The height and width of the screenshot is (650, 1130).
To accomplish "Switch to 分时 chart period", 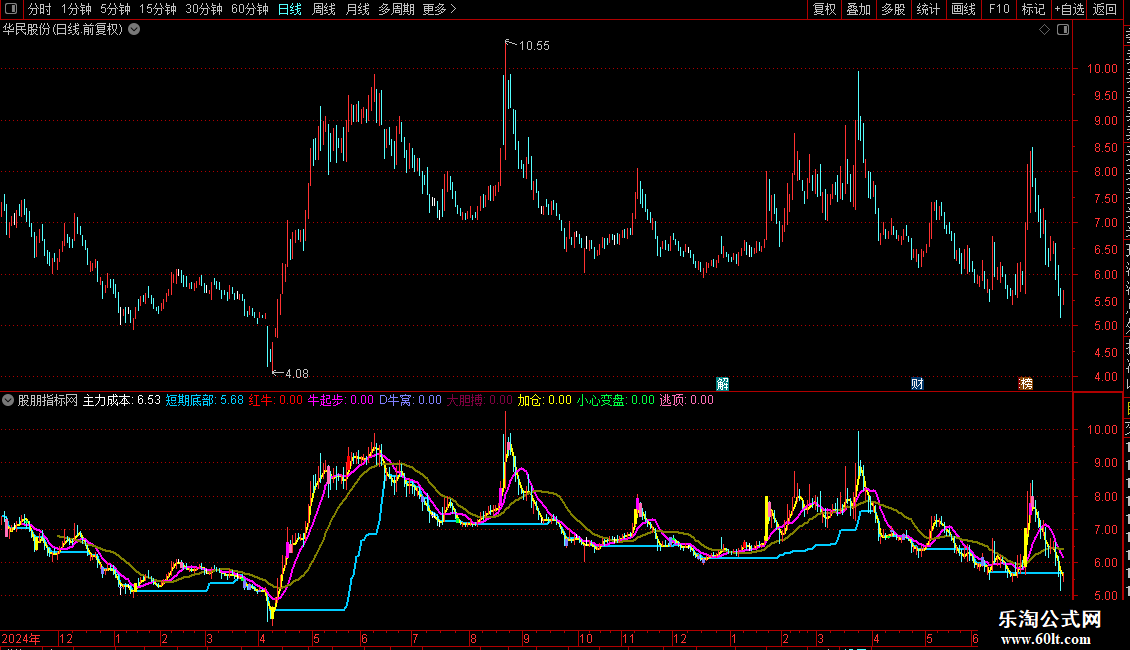I will (x=40, y=9).
